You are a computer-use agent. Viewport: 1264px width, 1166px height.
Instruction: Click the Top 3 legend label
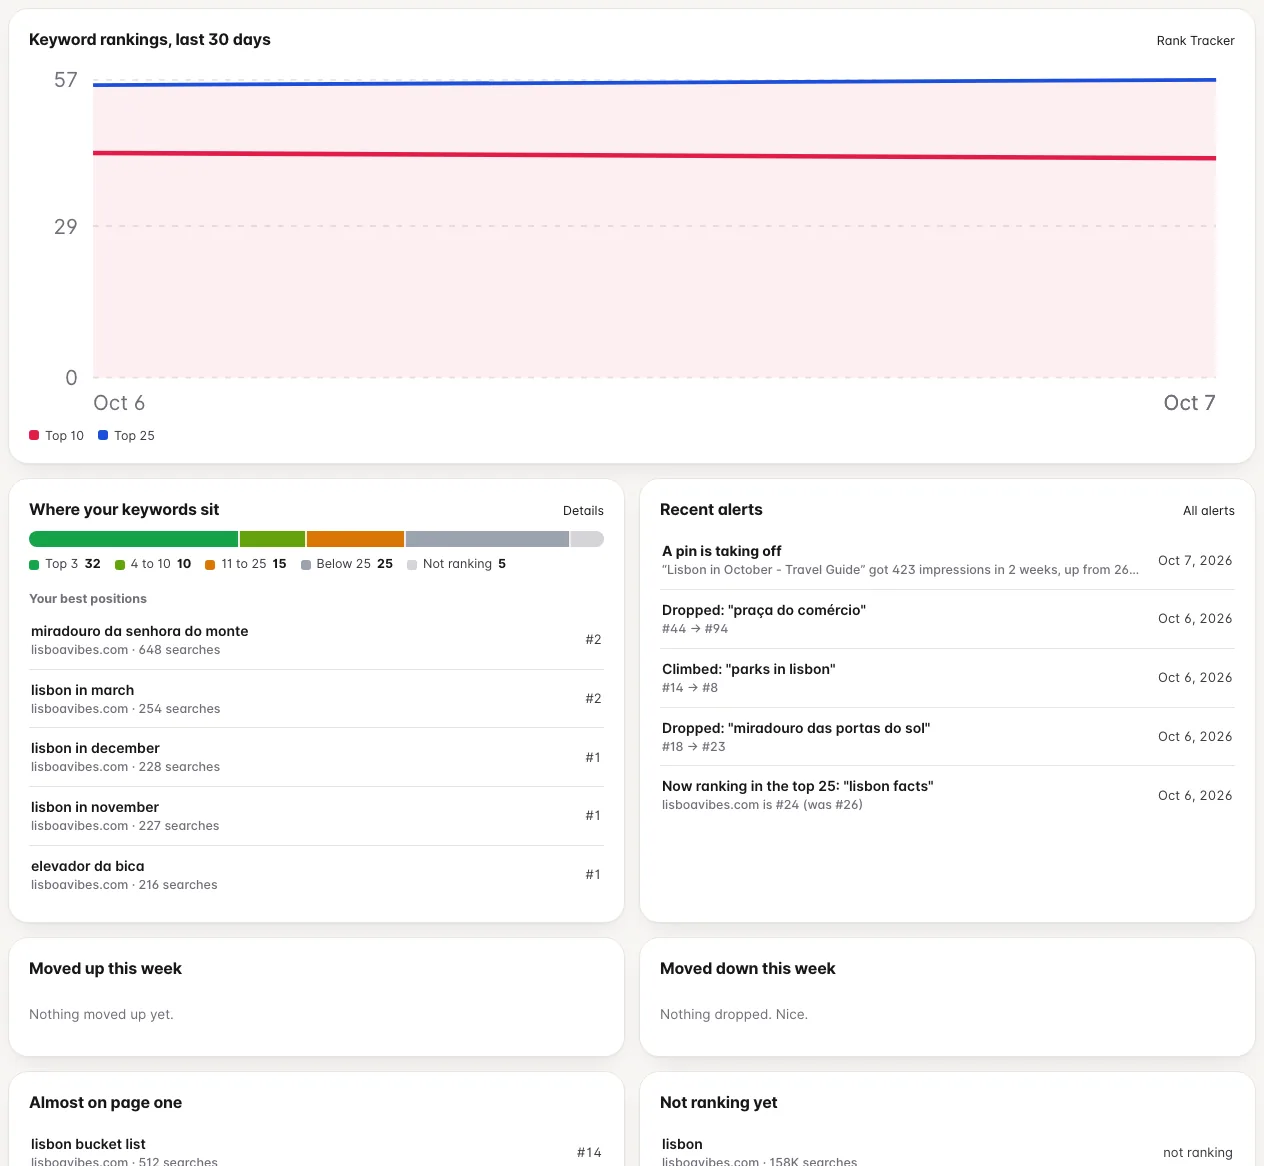pyautogui.click(x=65, y=564)
